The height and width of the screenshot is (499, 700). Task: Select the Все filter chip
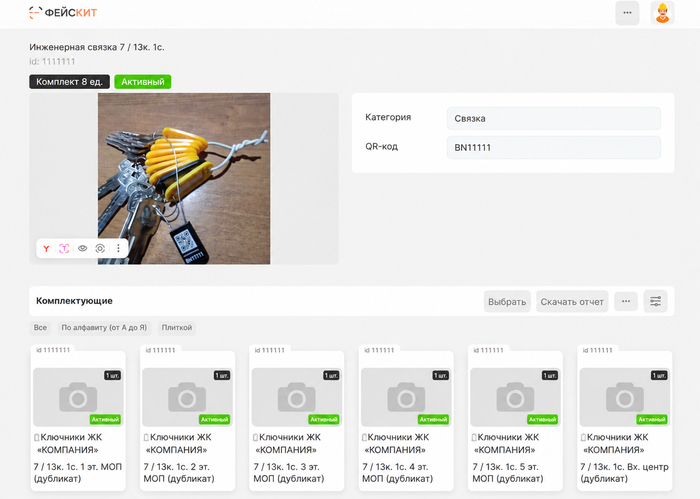click(40, 328)
